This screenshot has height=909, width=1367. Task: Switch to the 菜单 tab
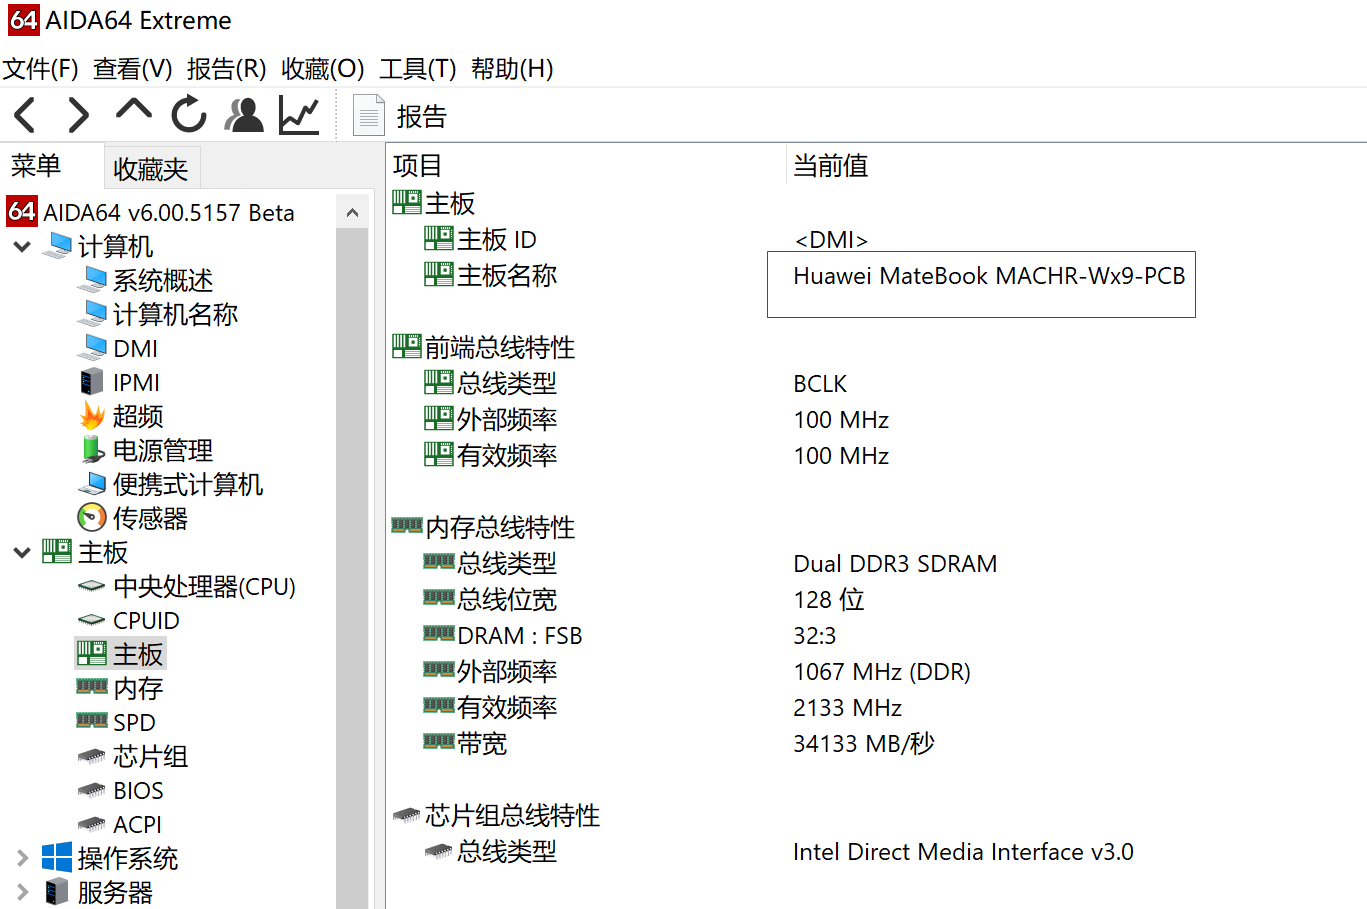click(x=36, y=166)
